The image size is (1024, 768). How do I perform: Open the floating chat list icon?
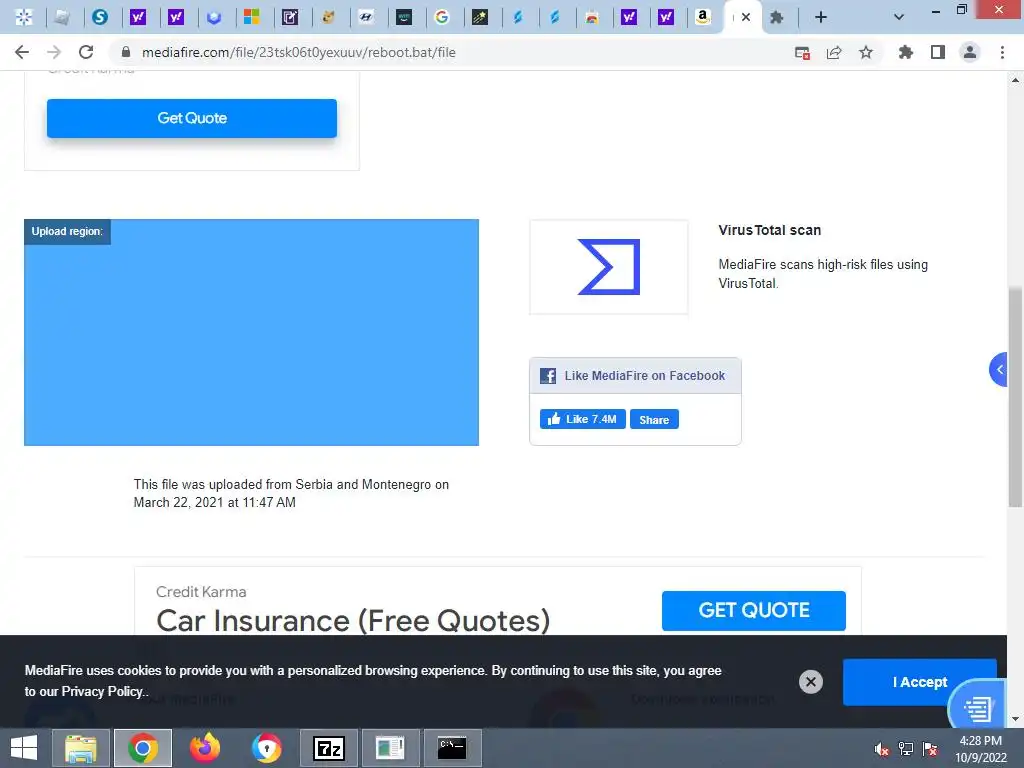(x=978, y=707)
